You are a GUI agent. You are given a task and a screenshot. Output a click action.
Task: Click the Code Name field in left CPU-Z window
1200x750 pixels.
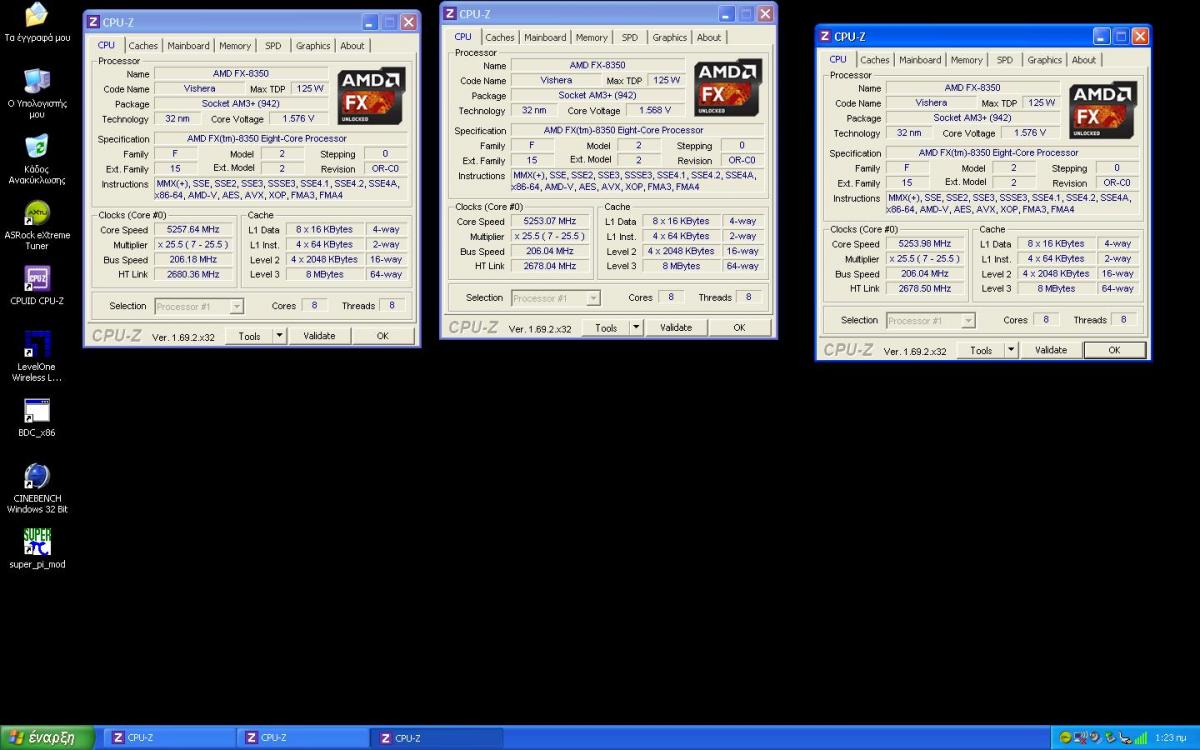[199, 89]
